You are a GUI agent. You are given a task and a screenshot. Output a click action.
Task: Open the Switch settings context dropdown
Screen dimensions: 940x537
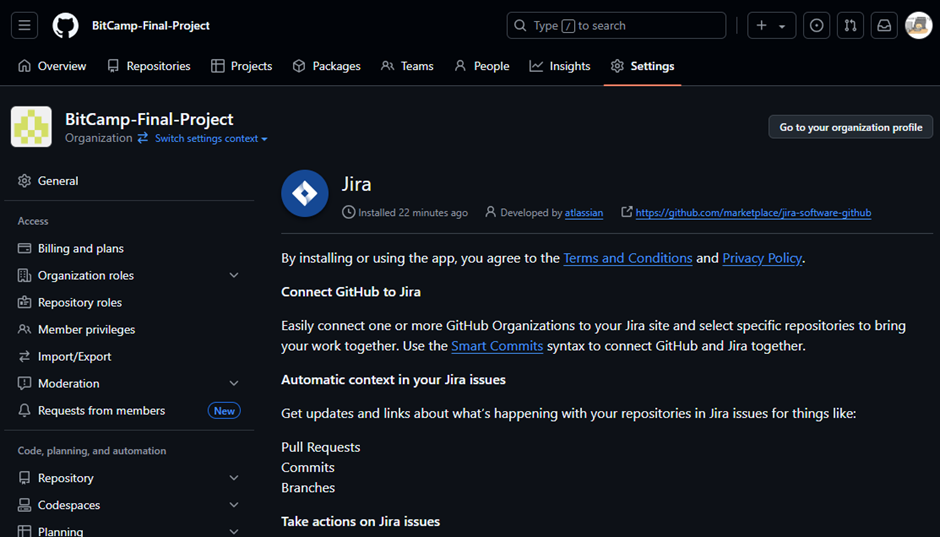click(211, 138)
